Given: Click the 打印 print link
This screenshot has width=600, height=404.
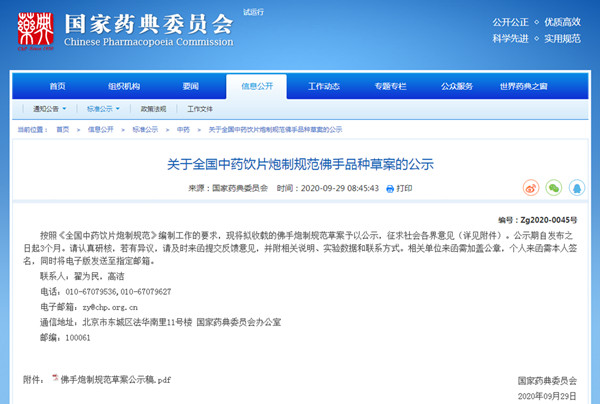Looking at the screenshot, I should coord(404,188).
